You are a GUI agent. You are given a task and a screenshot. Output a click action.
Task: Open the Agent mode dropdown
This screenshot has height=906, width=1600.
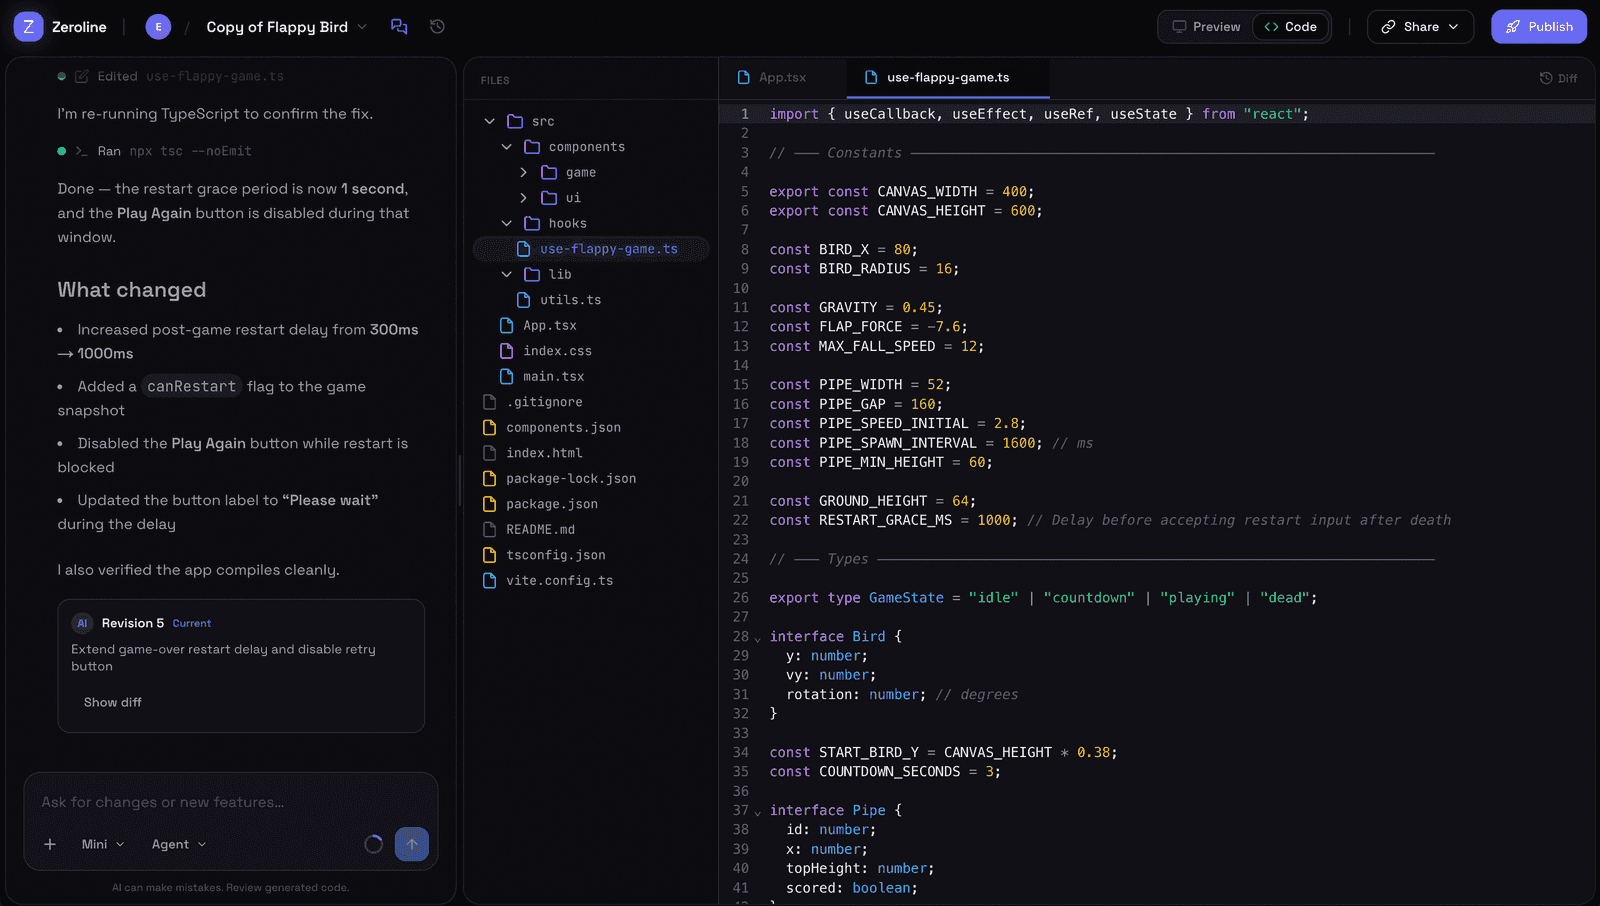(179, 844)
